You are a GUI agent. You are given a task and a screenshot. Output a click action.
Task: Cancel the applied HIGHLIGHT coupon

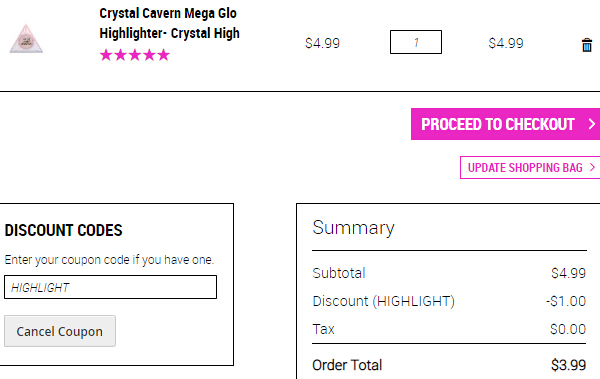click(x=60, y=331)
